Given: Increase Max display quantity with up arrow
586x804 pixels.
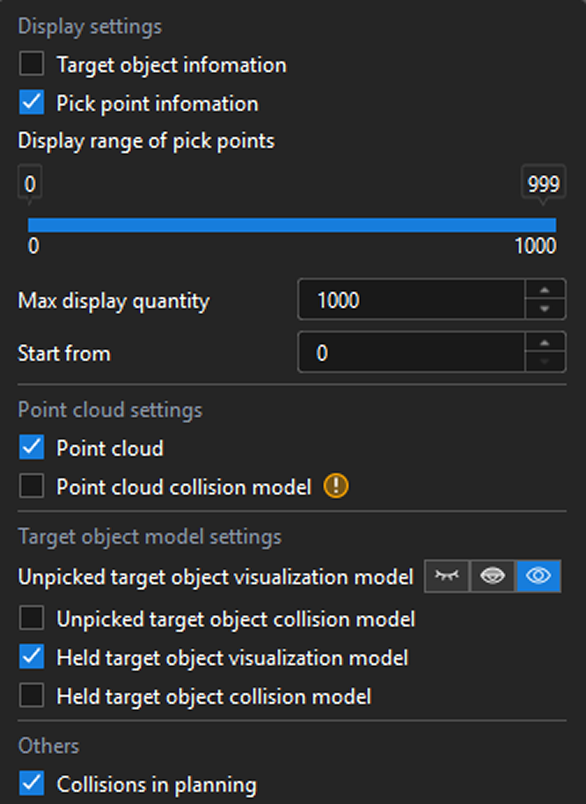Looking at the screenshot, I should click(x=544, y=290).
